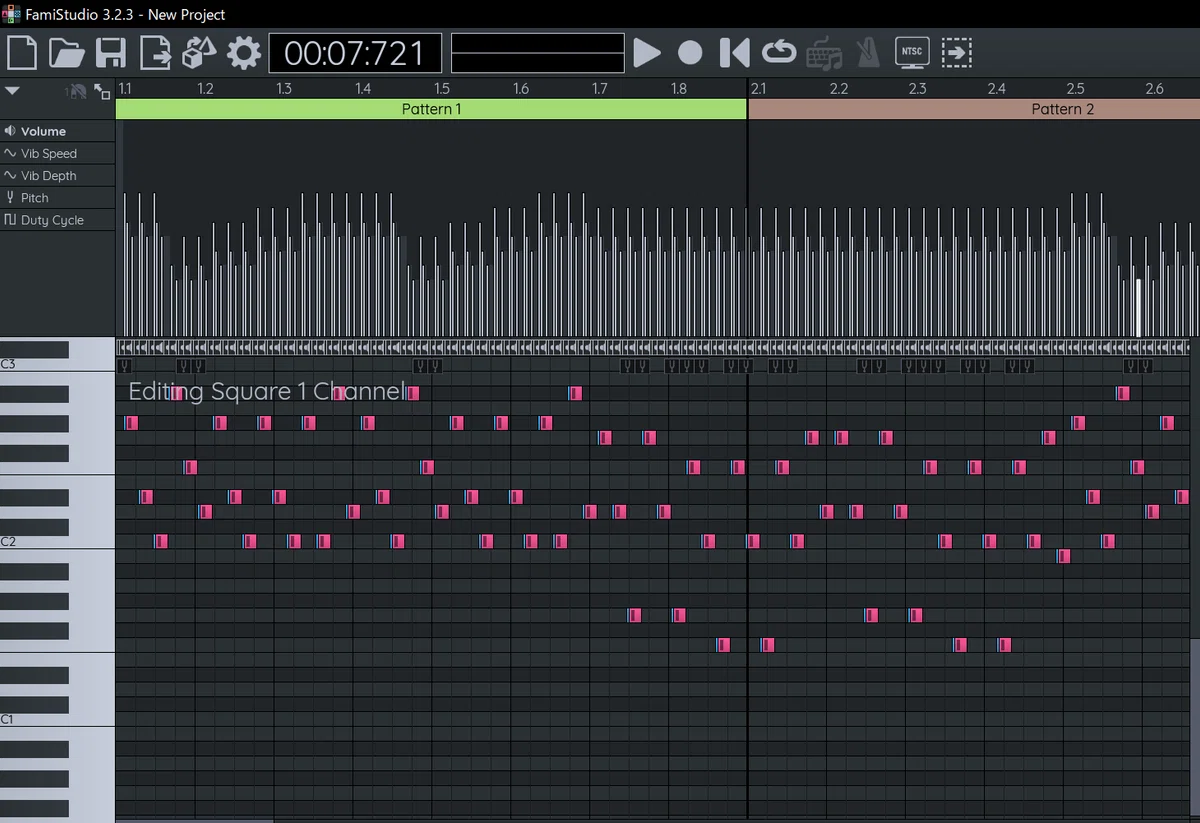Switch the NTSC machine mode icon
Viewport: 1200px width, 823px height.
(x=912, y=52)
